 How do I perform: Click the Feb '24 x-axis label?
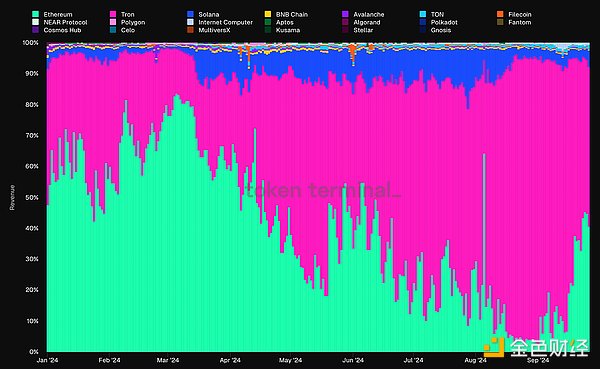coord(109,360)
